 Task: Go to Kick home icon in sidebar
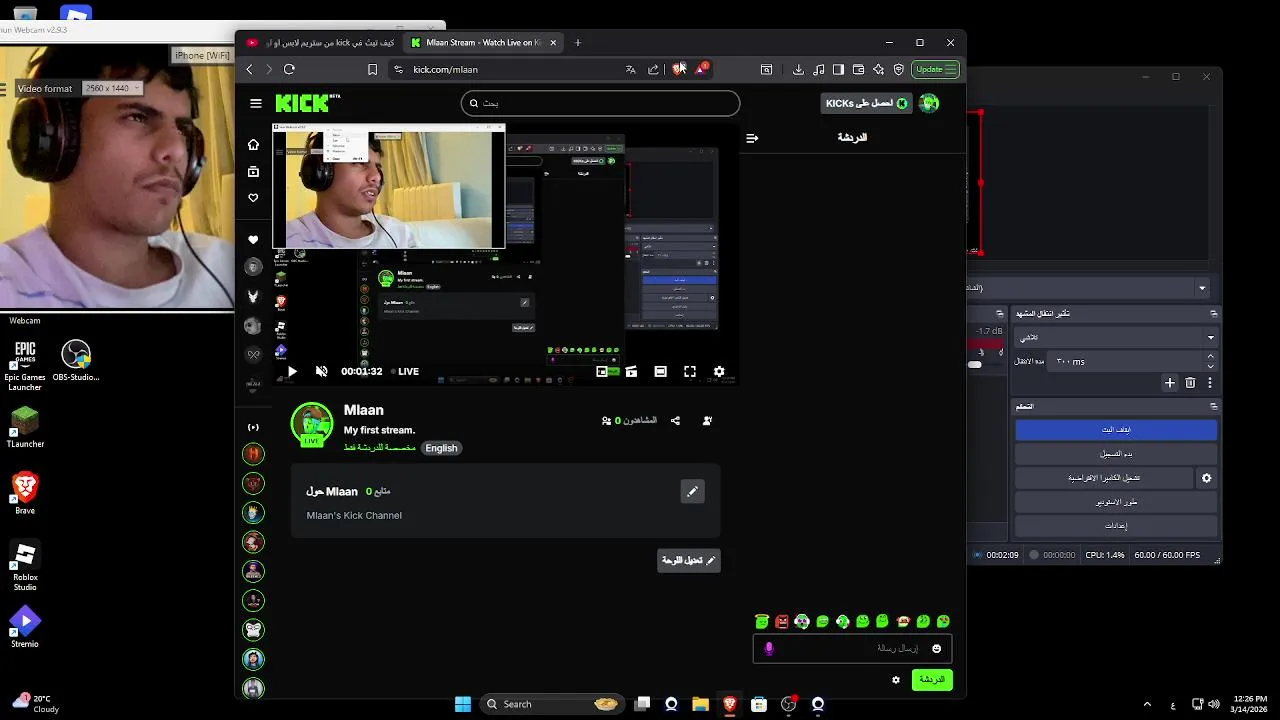253,145
